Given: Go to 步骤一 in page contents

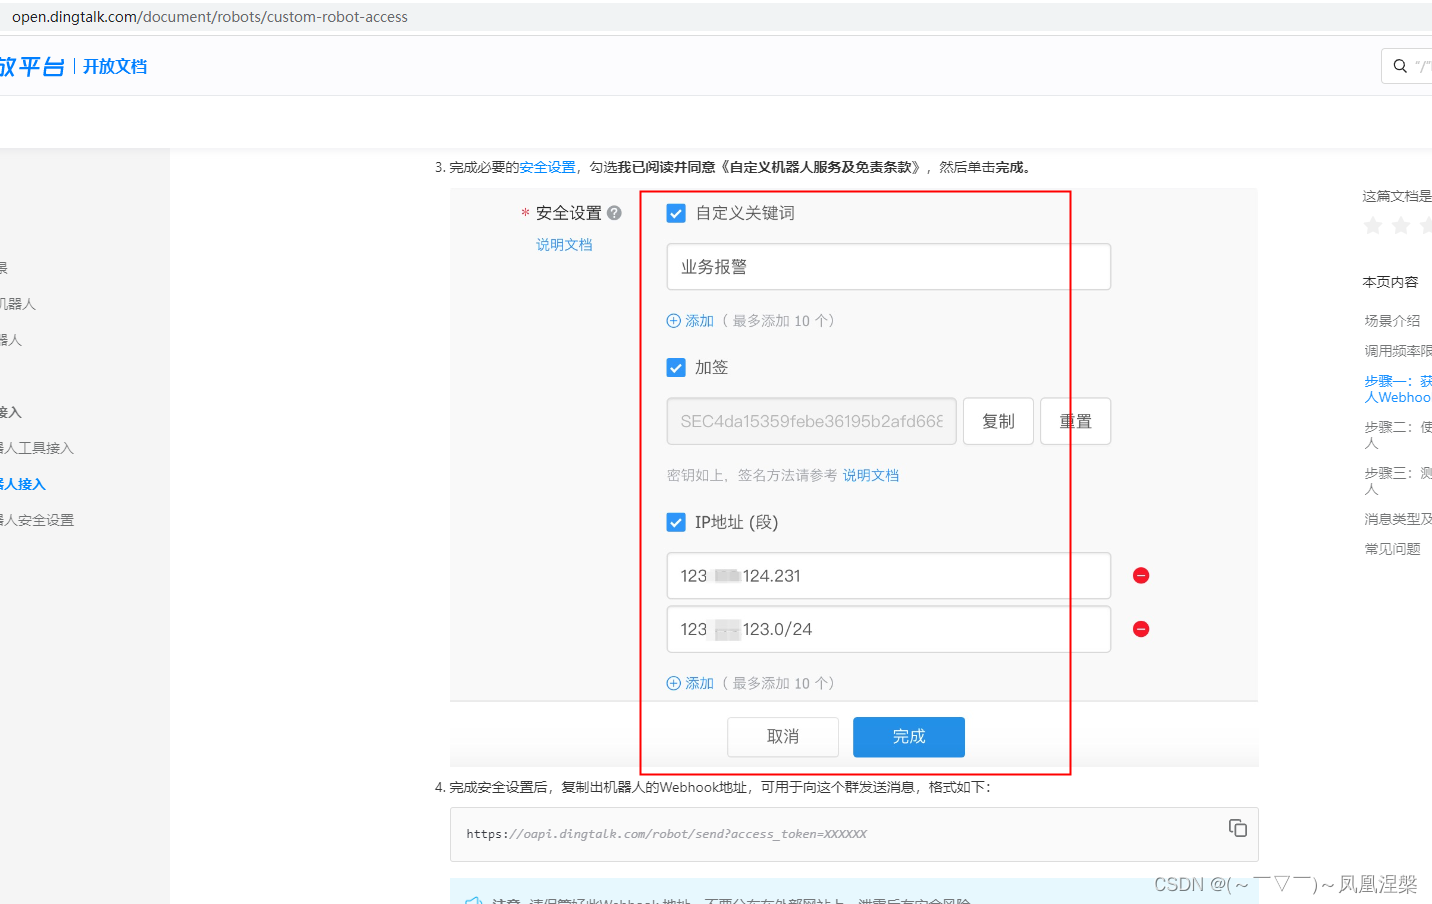Looking at the screenshot, I should [x=1398, y=389].
